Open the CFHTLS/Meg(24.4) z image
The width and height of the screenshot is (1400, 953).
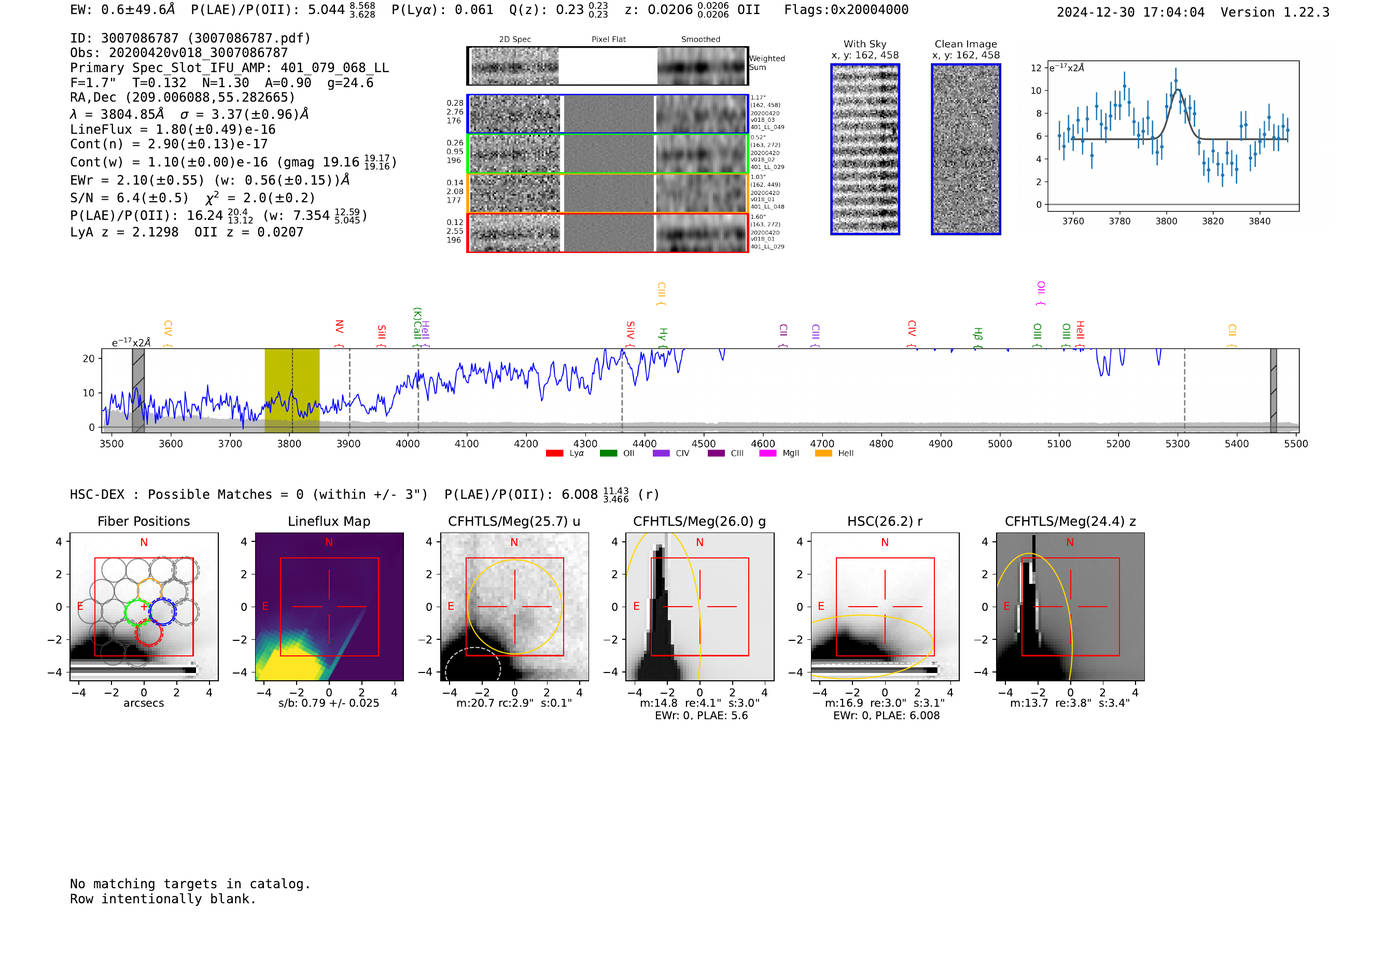click(1070, 607)
